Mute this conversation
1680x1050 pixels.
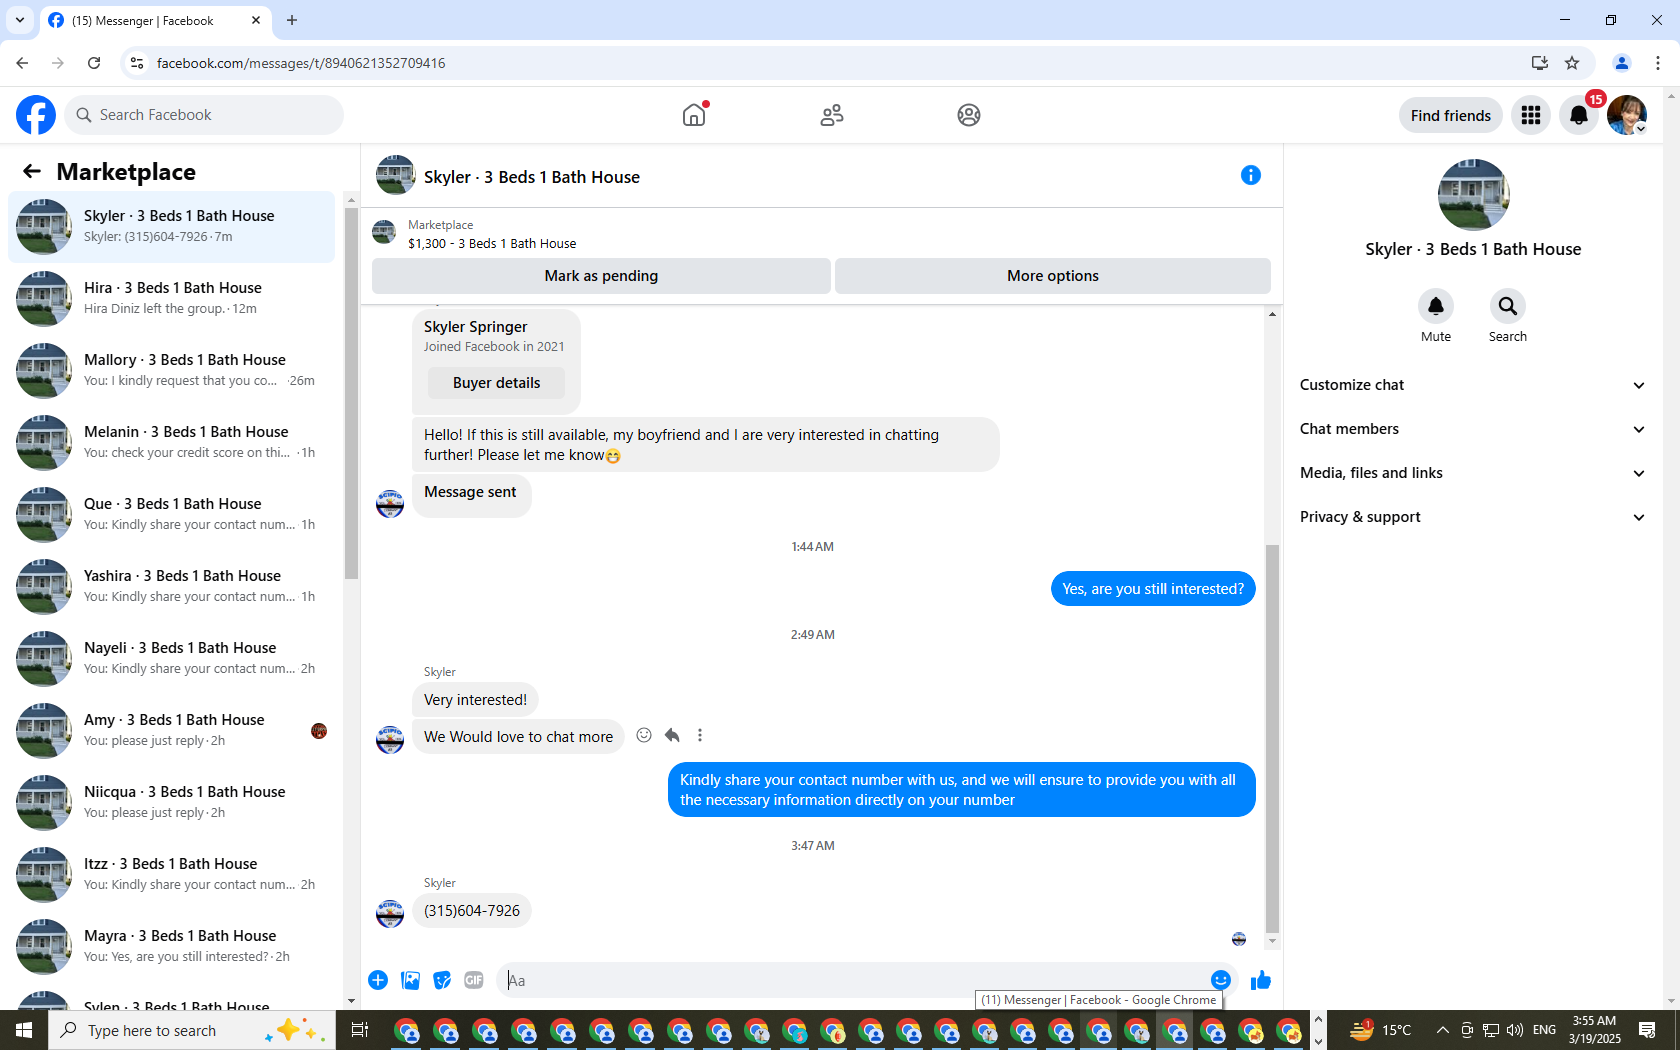point(1436,306)
